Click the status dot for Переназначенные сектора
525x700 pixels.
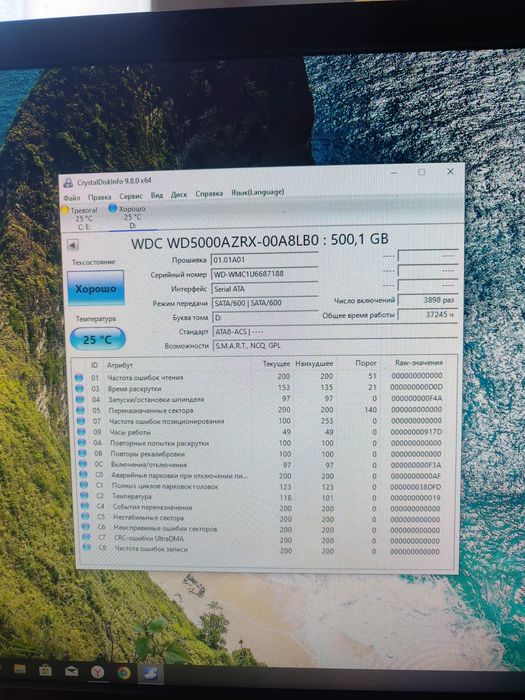[x=80, y=410]
